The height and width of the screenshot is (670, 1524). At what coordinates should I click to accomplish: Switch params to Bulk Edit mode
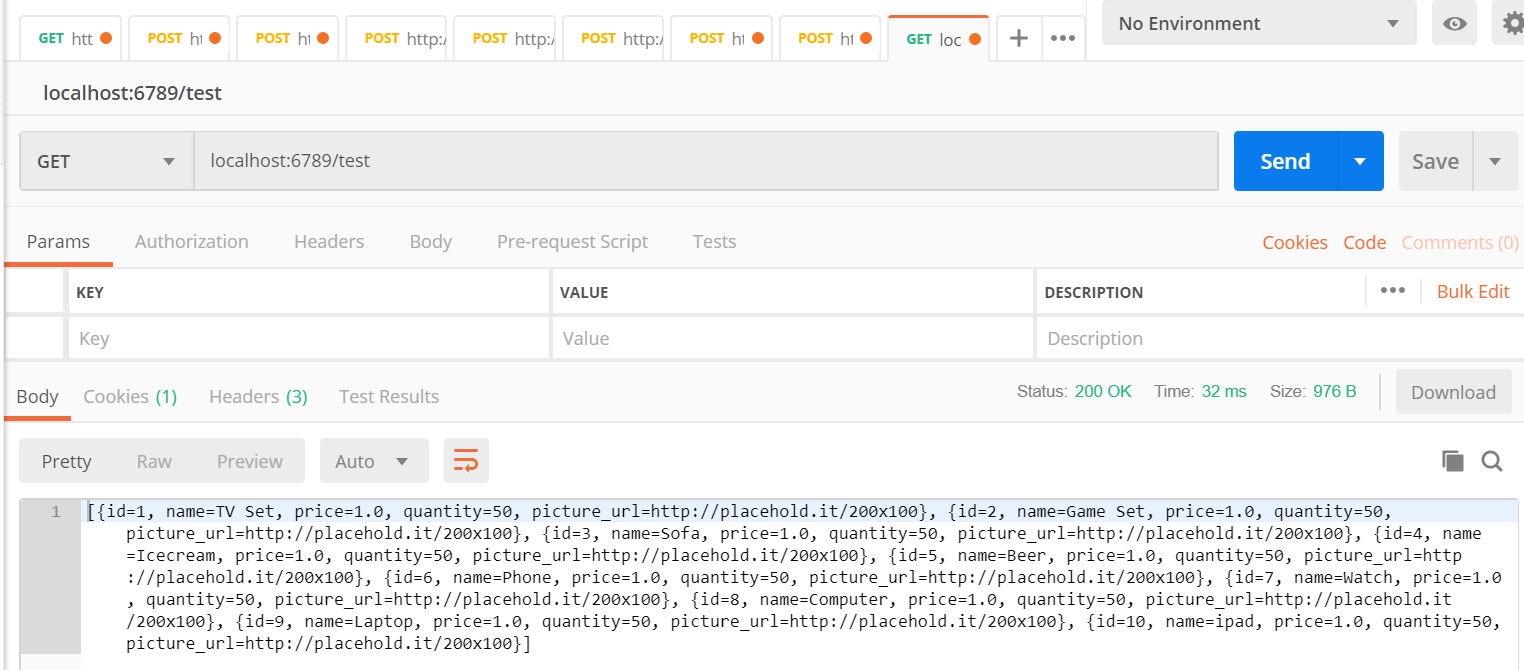click(x=1472, y=290)
